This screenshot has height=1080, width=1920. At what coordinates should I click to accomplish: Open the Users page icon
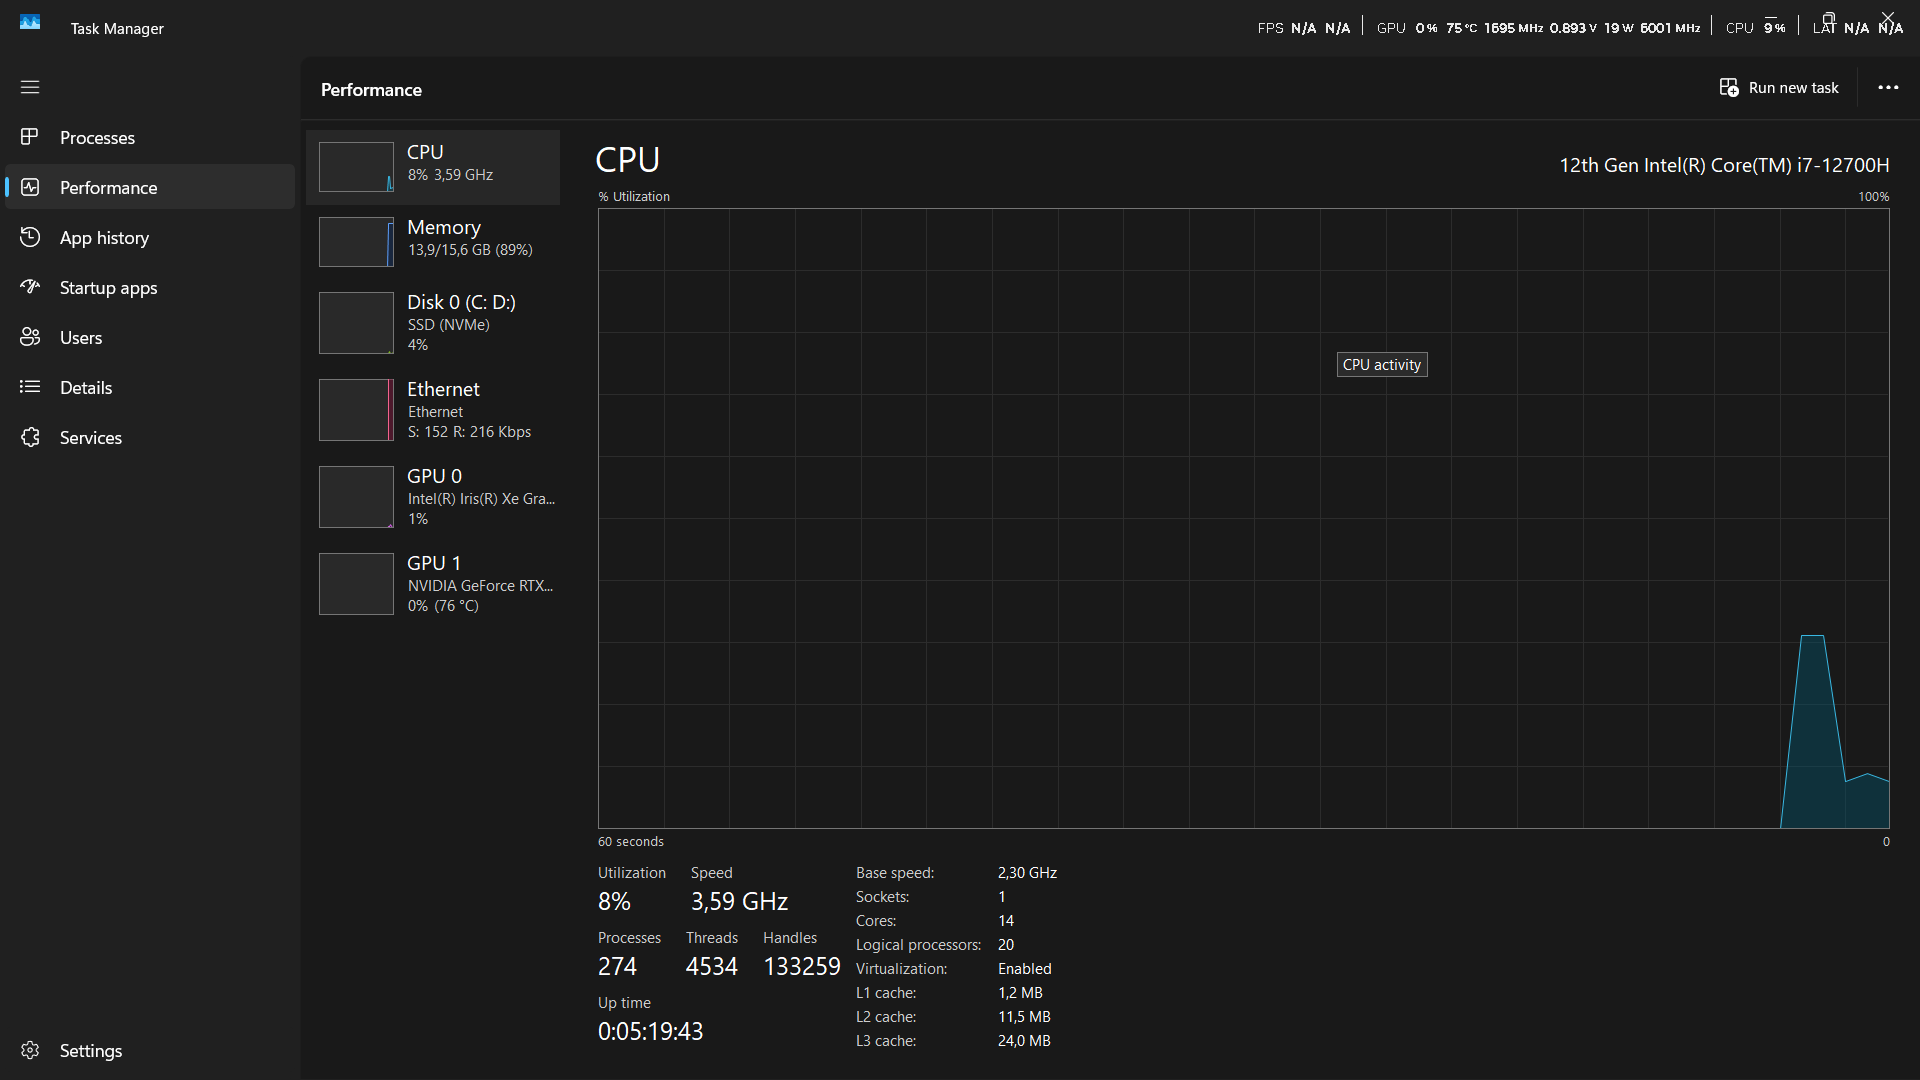click(30, 337)
